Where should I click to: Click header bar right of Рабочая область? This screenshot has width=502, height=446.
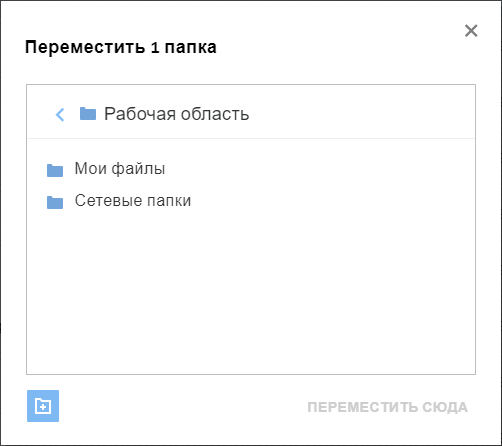(x=362, y=114)
